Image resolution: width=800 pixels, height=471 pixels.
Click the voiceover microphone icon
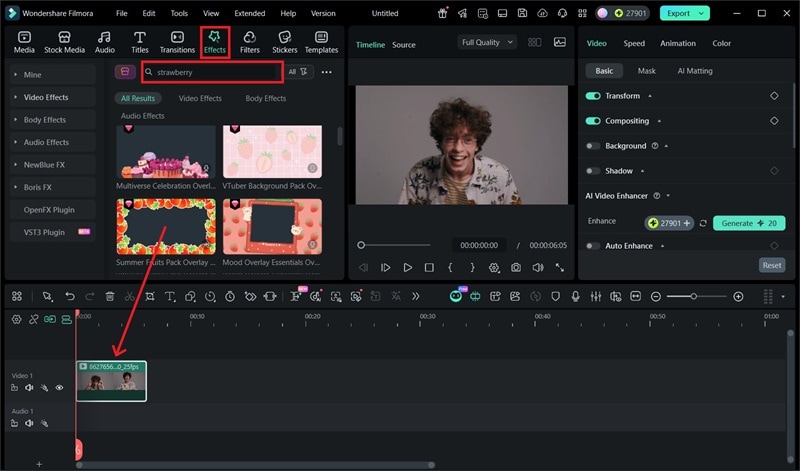(x=576, y=296)
